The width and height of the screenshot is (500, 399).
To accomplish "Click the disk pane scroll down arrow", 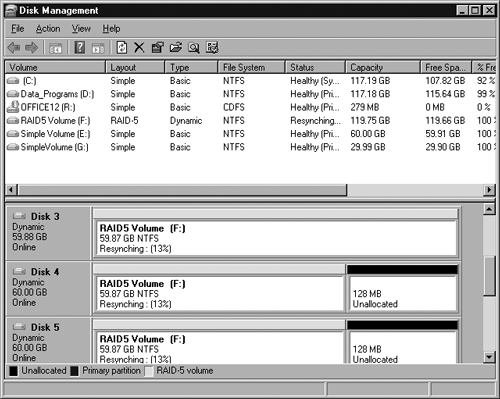I will point(489,357).
